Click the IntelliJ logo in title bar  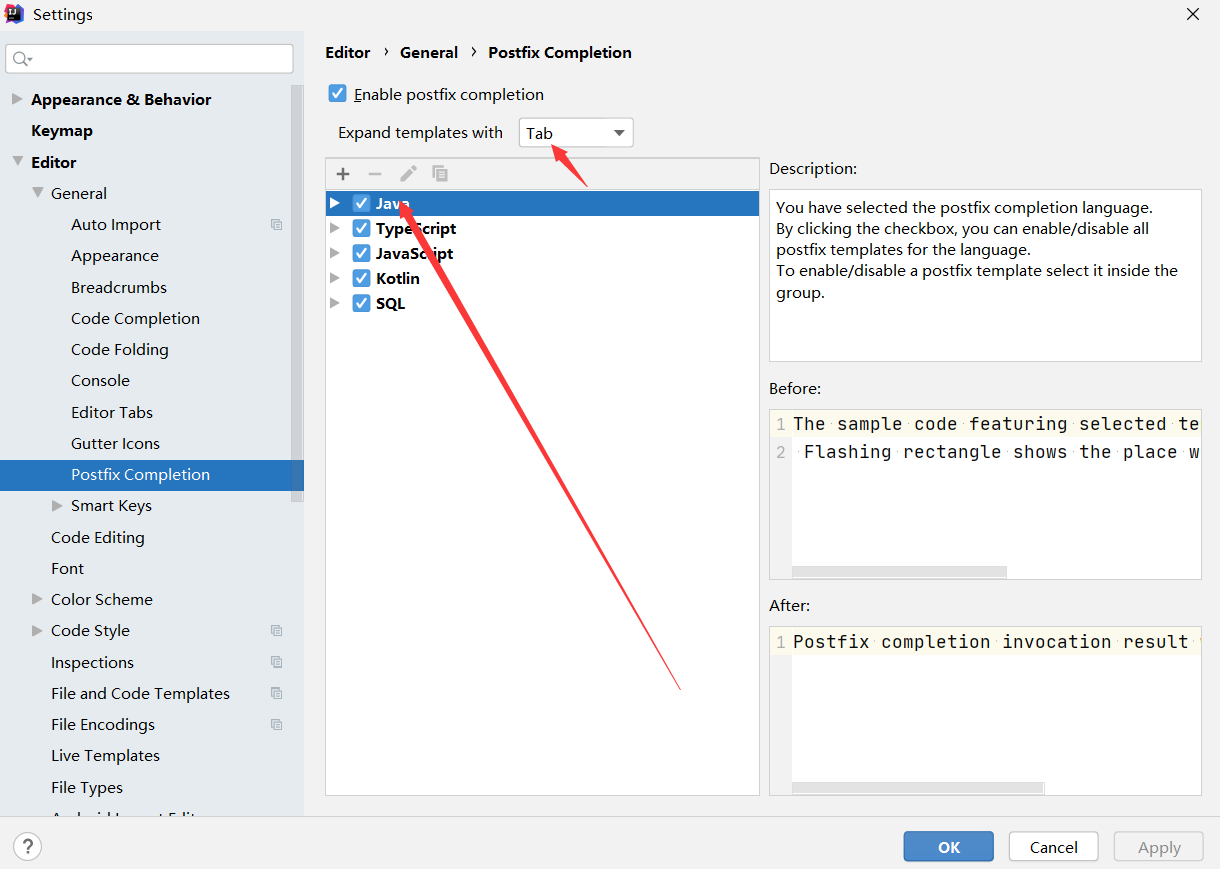pos(15,14)
